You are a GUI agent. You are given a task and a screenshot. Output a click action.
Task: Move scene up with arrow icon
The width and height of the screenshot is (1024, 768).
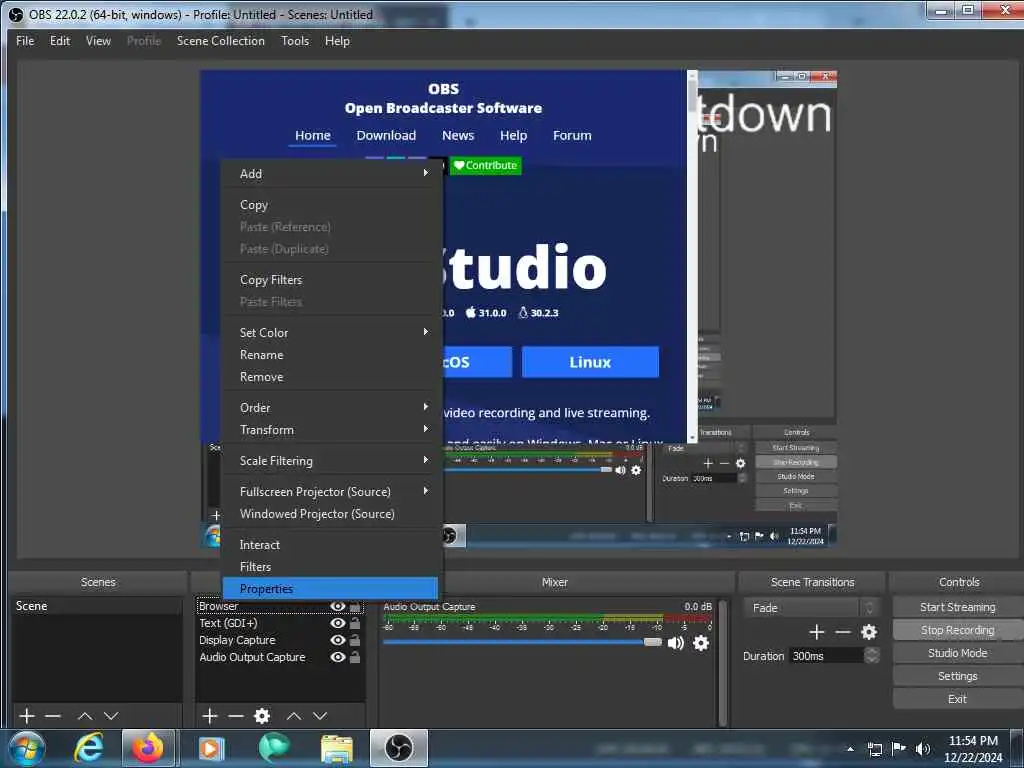tap(85, 716)
